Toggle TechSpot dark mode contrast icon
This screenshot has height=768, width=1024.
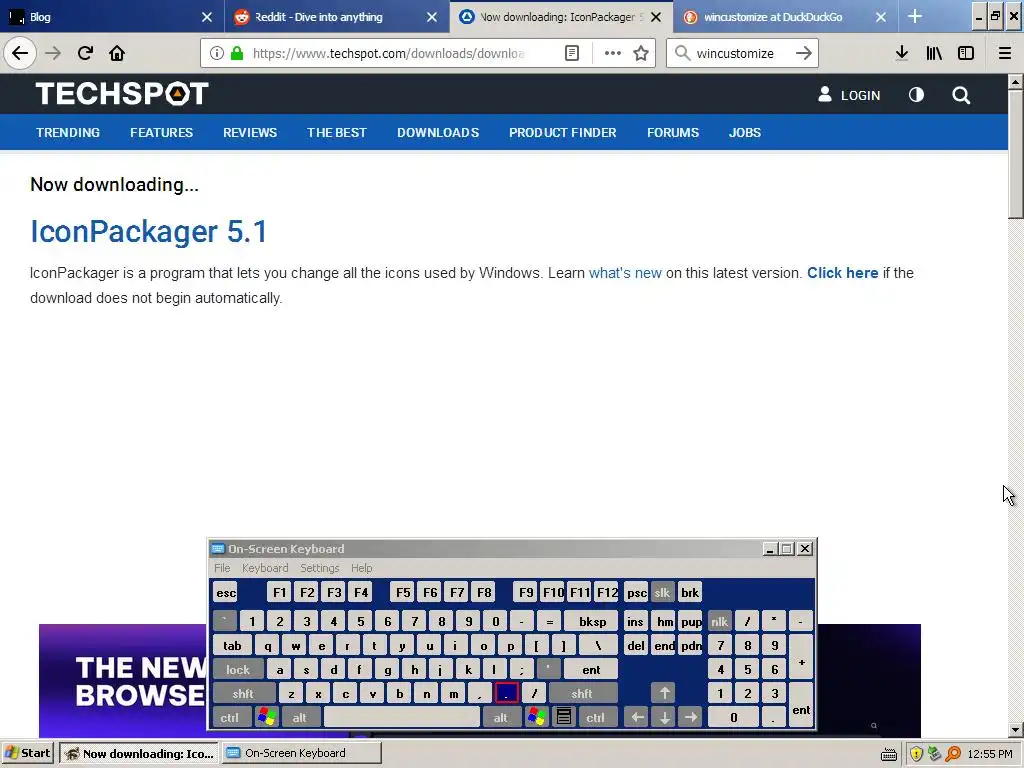tap(916, 95)
